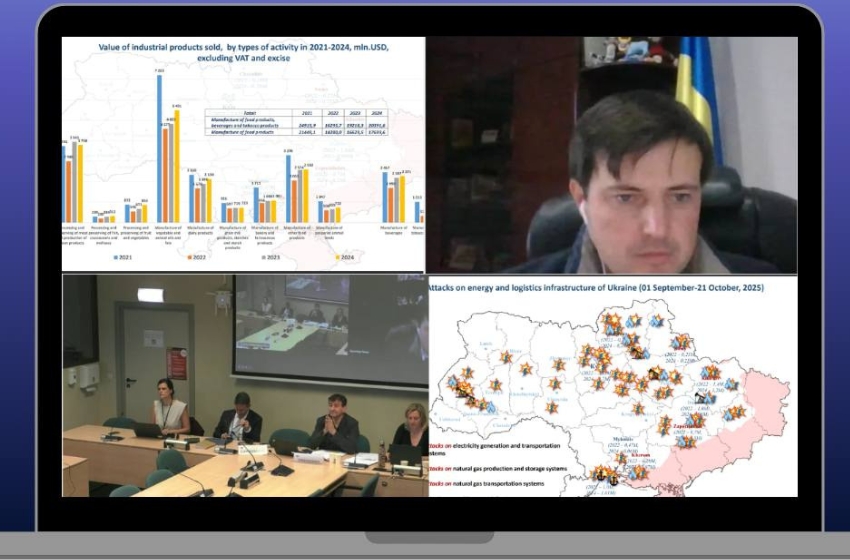
Task: Select the natural gas production and storage legend entry
Action: (502, 467)
